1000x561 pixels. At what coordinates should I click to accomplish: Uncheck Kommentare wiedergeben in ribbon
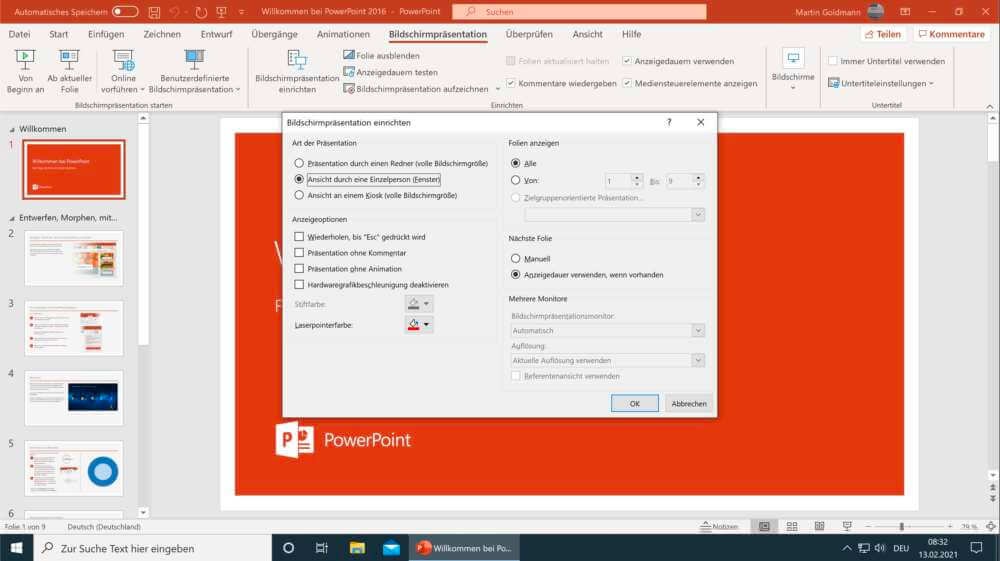click(510, 83)
